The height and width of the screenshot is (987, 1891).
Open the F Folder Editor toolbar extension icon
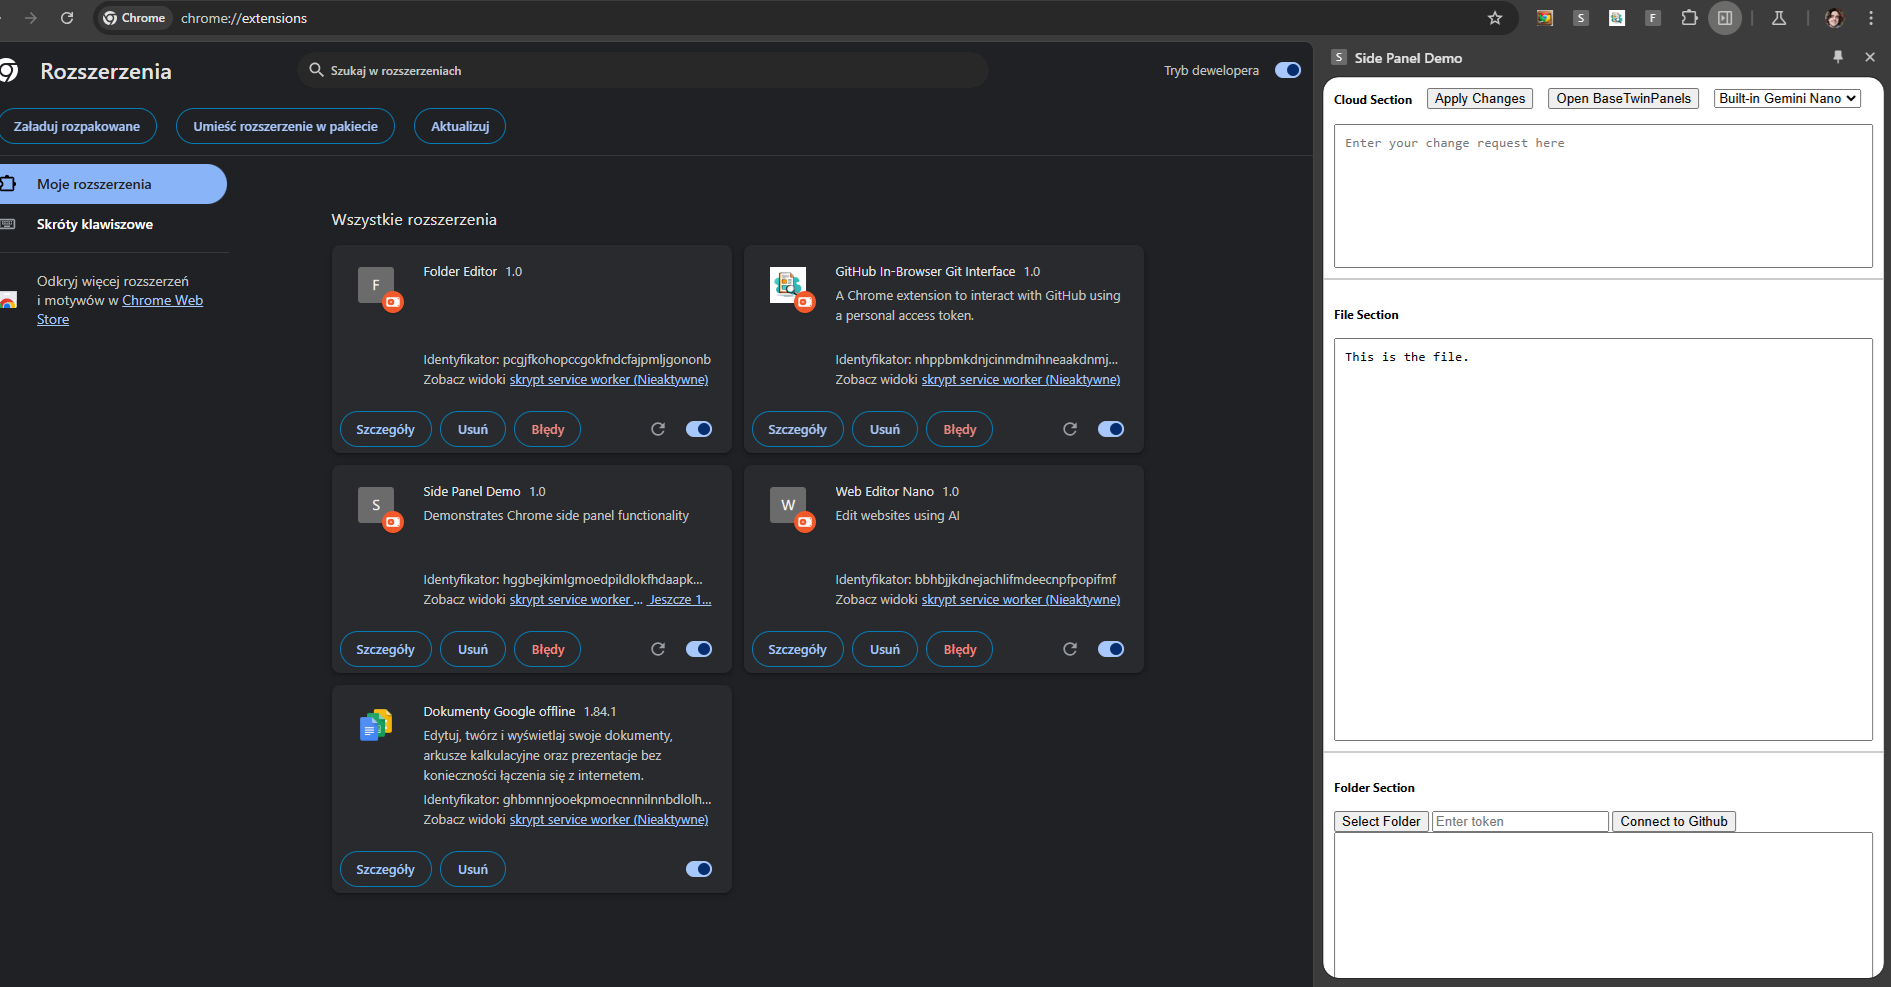tap(1653, 18)
